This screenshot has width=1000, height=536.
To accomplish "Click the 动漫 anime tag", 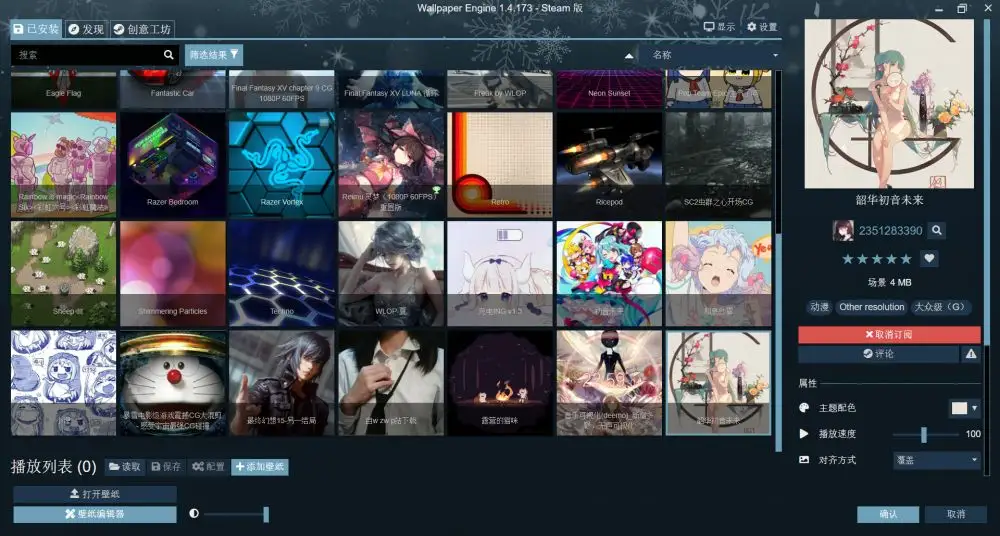I will click(819, 307).
